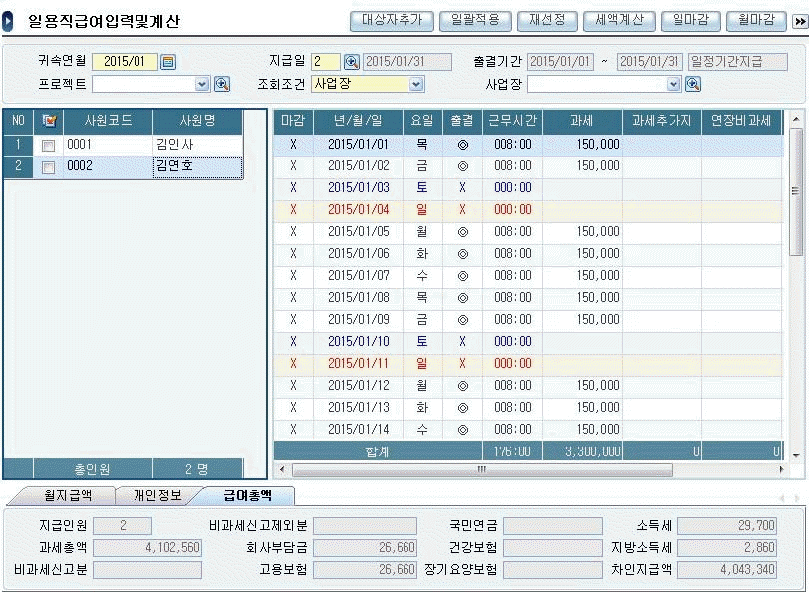This screenshot has width=809, height=592.
Task: Open the 조회조건 dropdown showing 사업장
Action: pos(416,84)
